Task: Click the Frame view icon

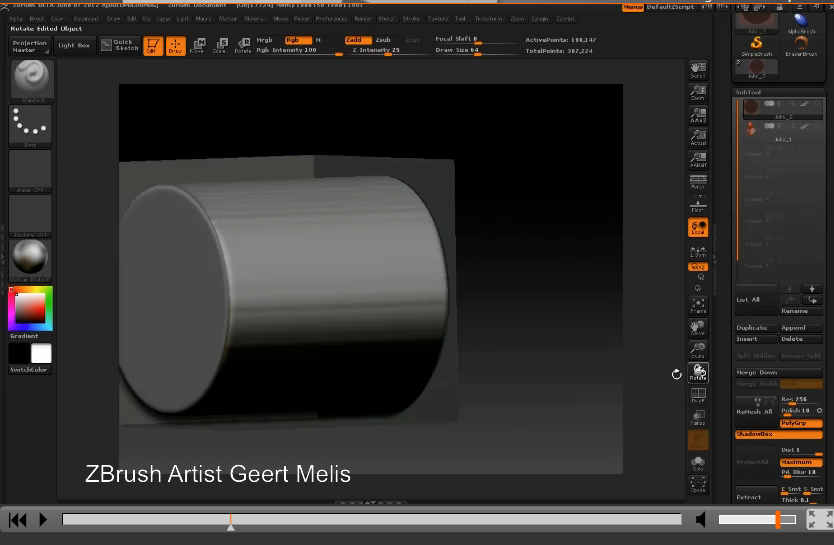Action: click(698, 305)
